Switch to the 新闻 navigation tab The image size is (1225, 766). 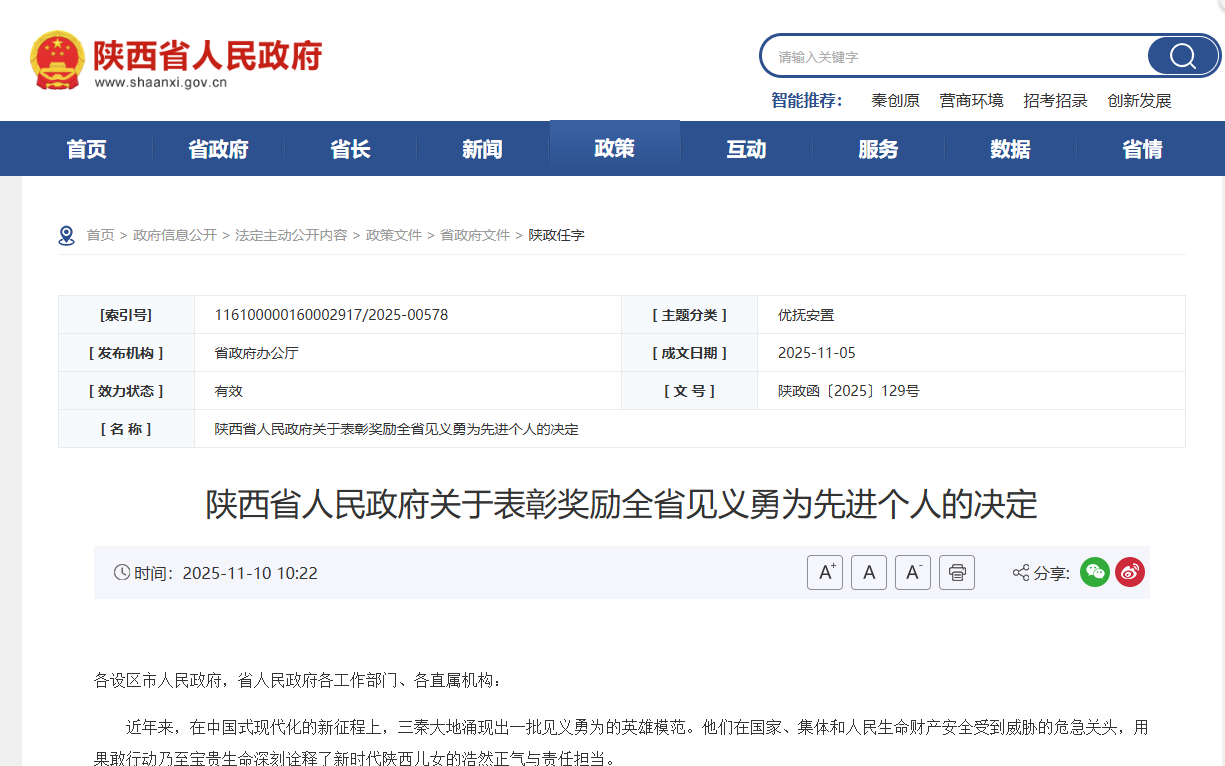pyautogui.click(x=482, y=149)
